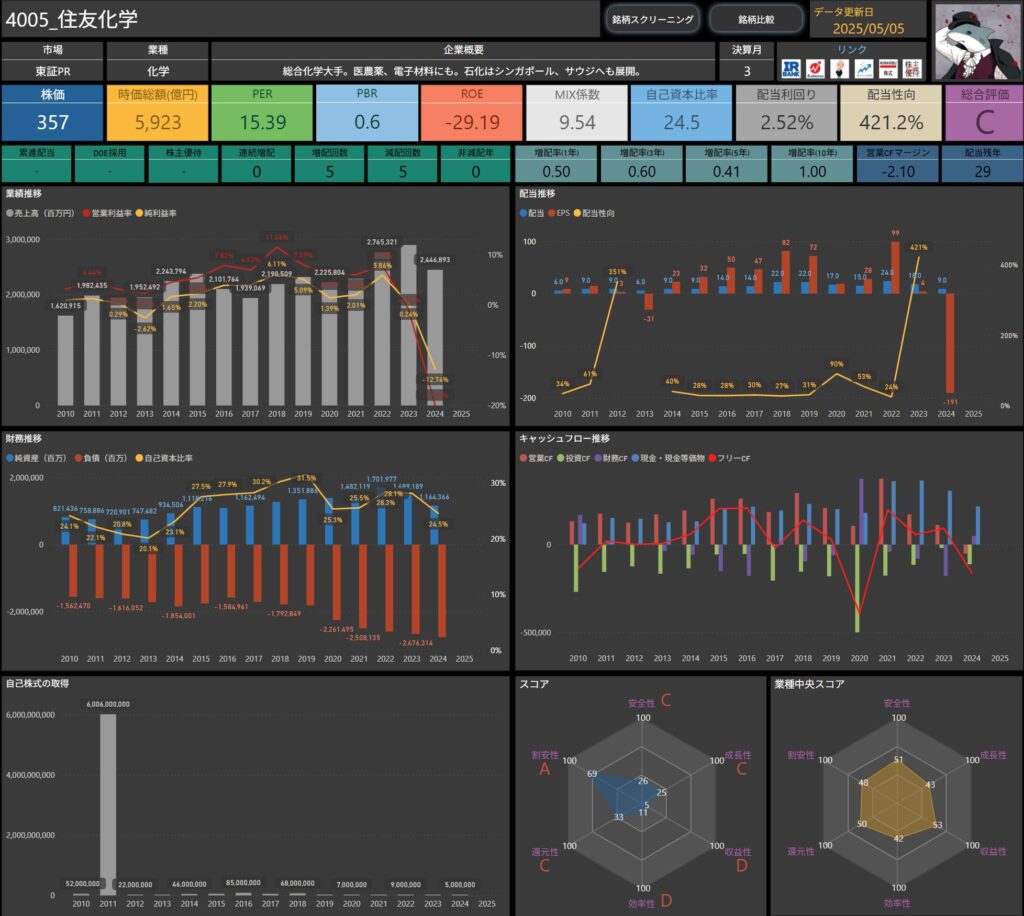Select the 2024 EPS bar labeled -191
The height and width of the screenshot is (916, 1024).
950,343
